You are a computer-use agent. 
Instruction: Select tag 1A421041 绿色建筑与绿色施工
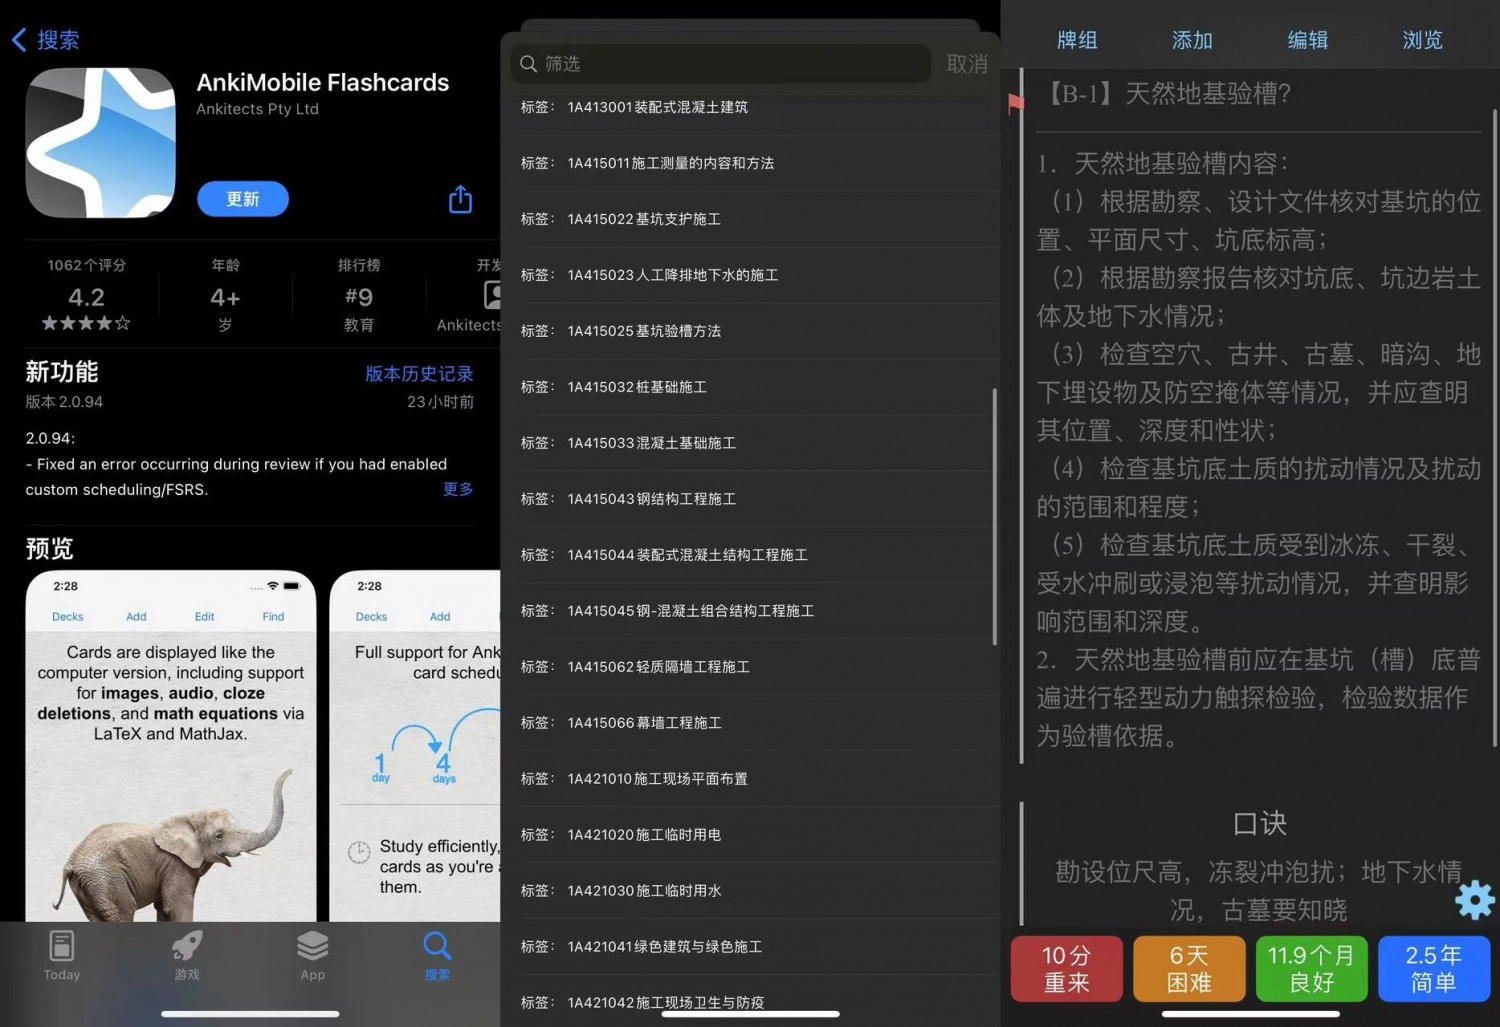[750, 947]
